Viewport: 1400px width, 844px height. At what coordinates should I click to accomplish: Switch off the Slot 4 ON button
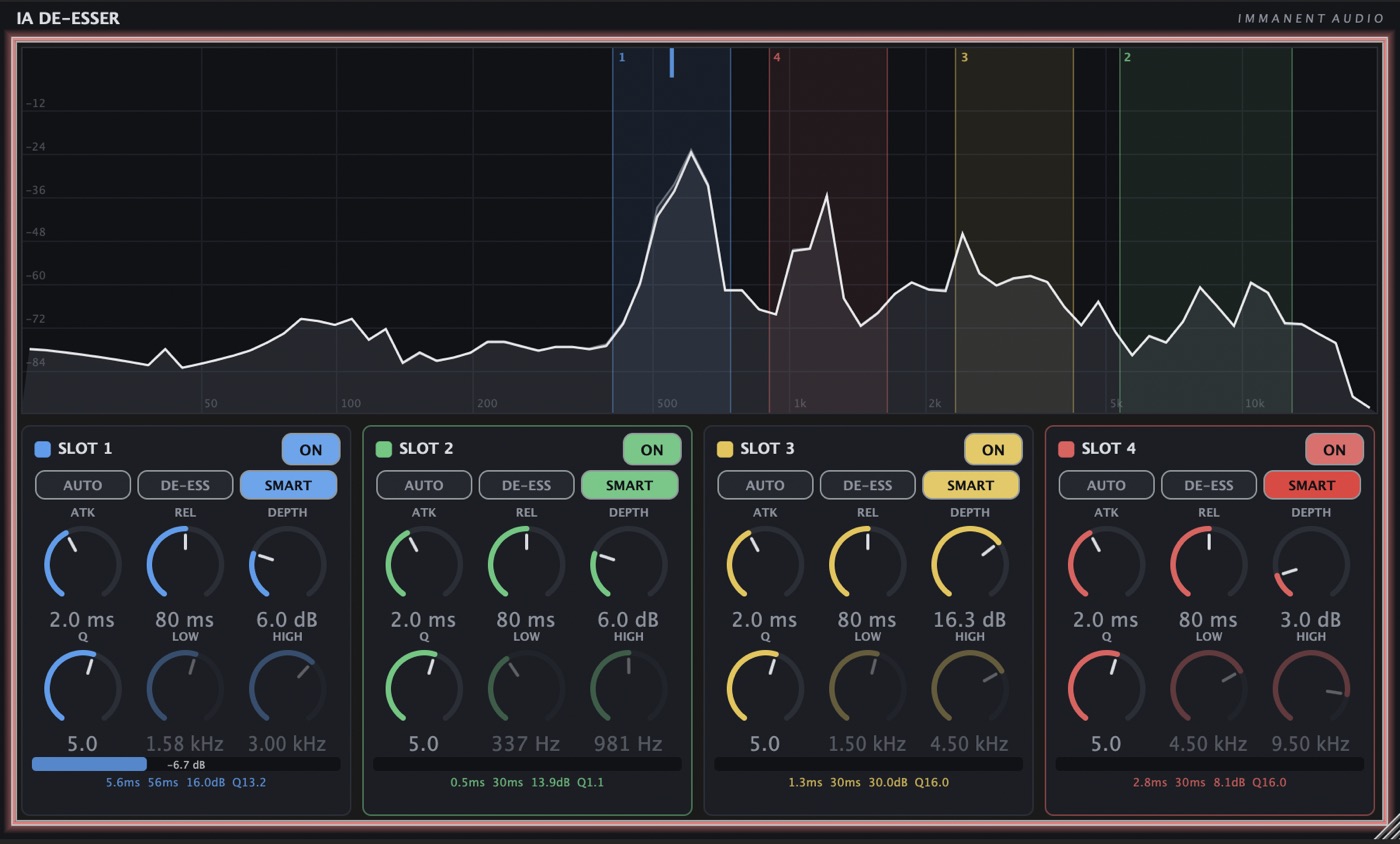(1334, 450)
